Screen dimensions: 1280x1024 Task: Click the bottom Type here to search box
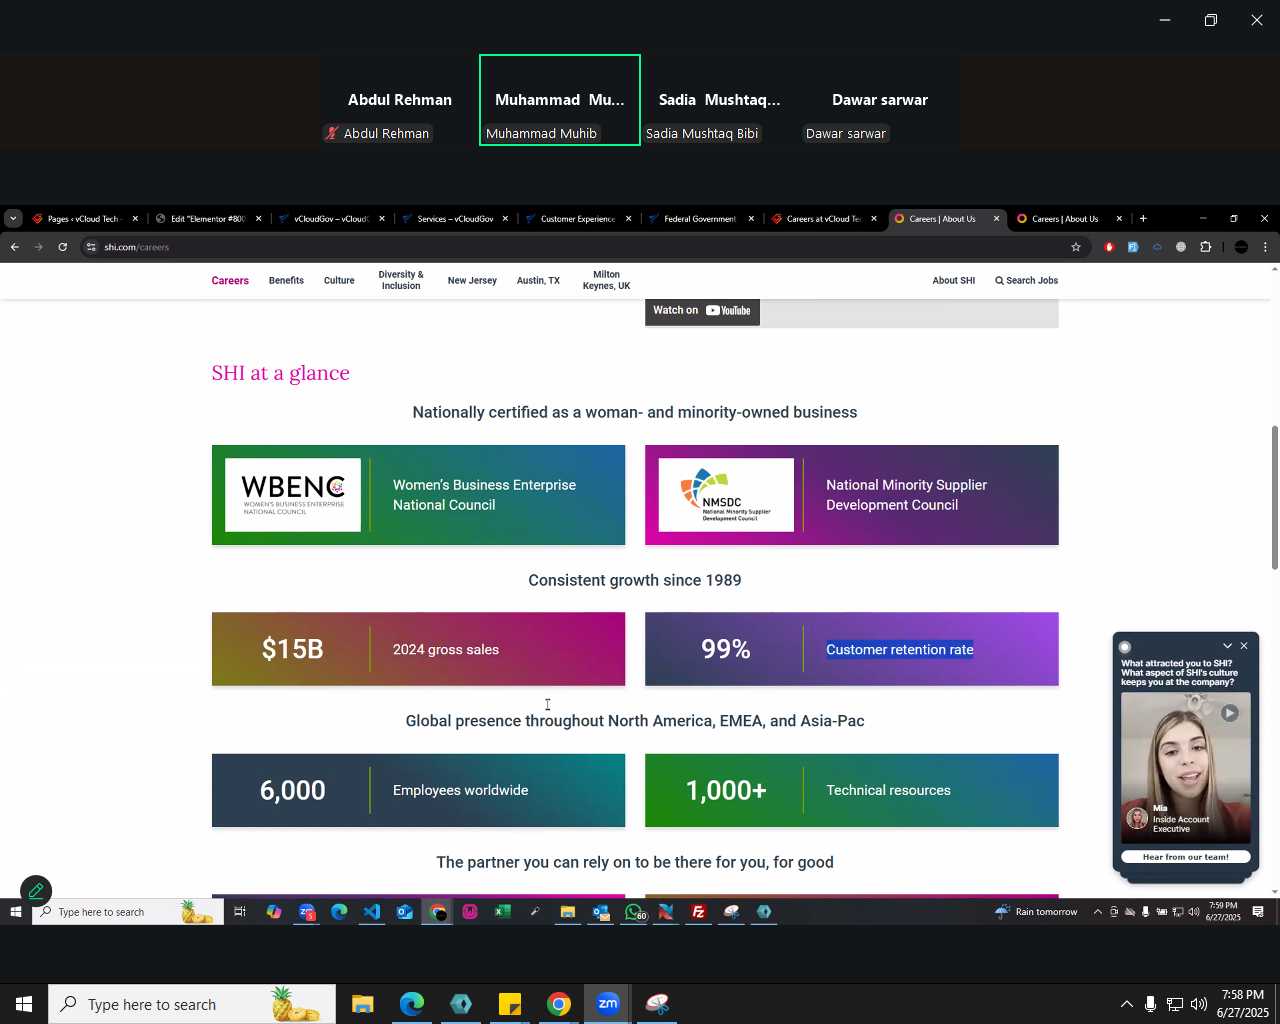(190, 1004)
